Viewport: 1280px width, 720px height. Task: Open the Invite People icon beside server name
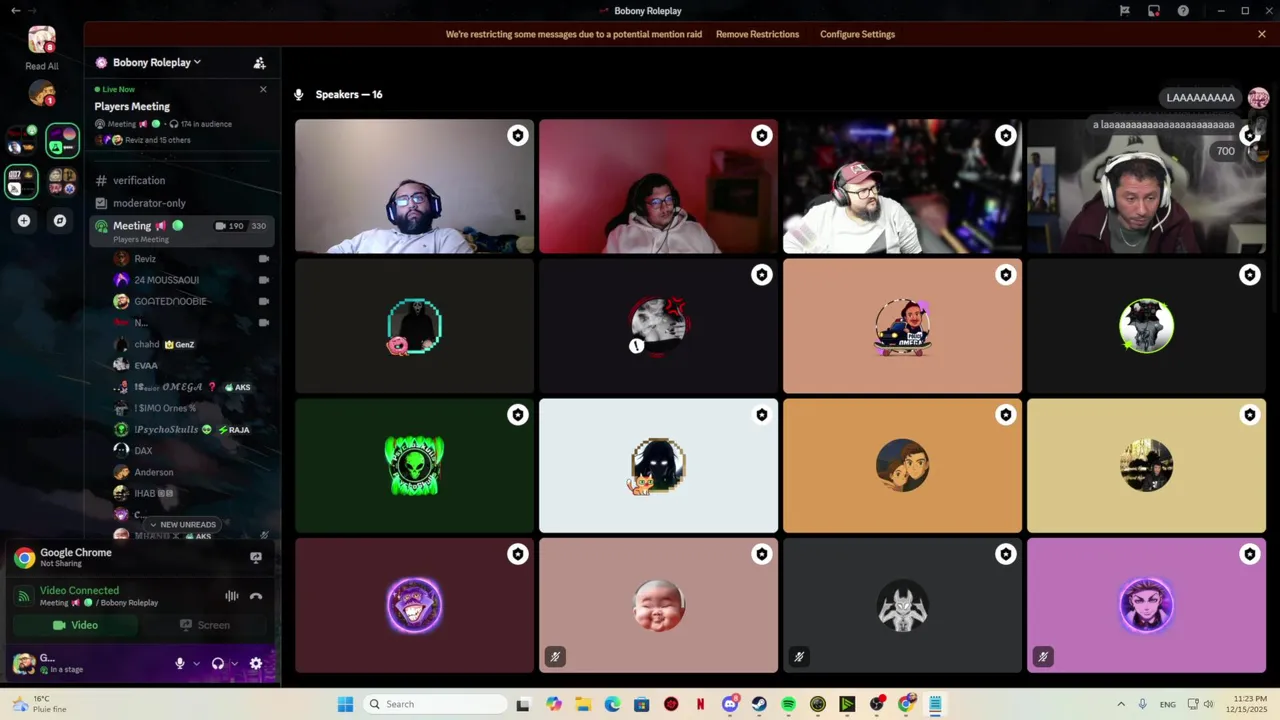[x=259, y=63]
